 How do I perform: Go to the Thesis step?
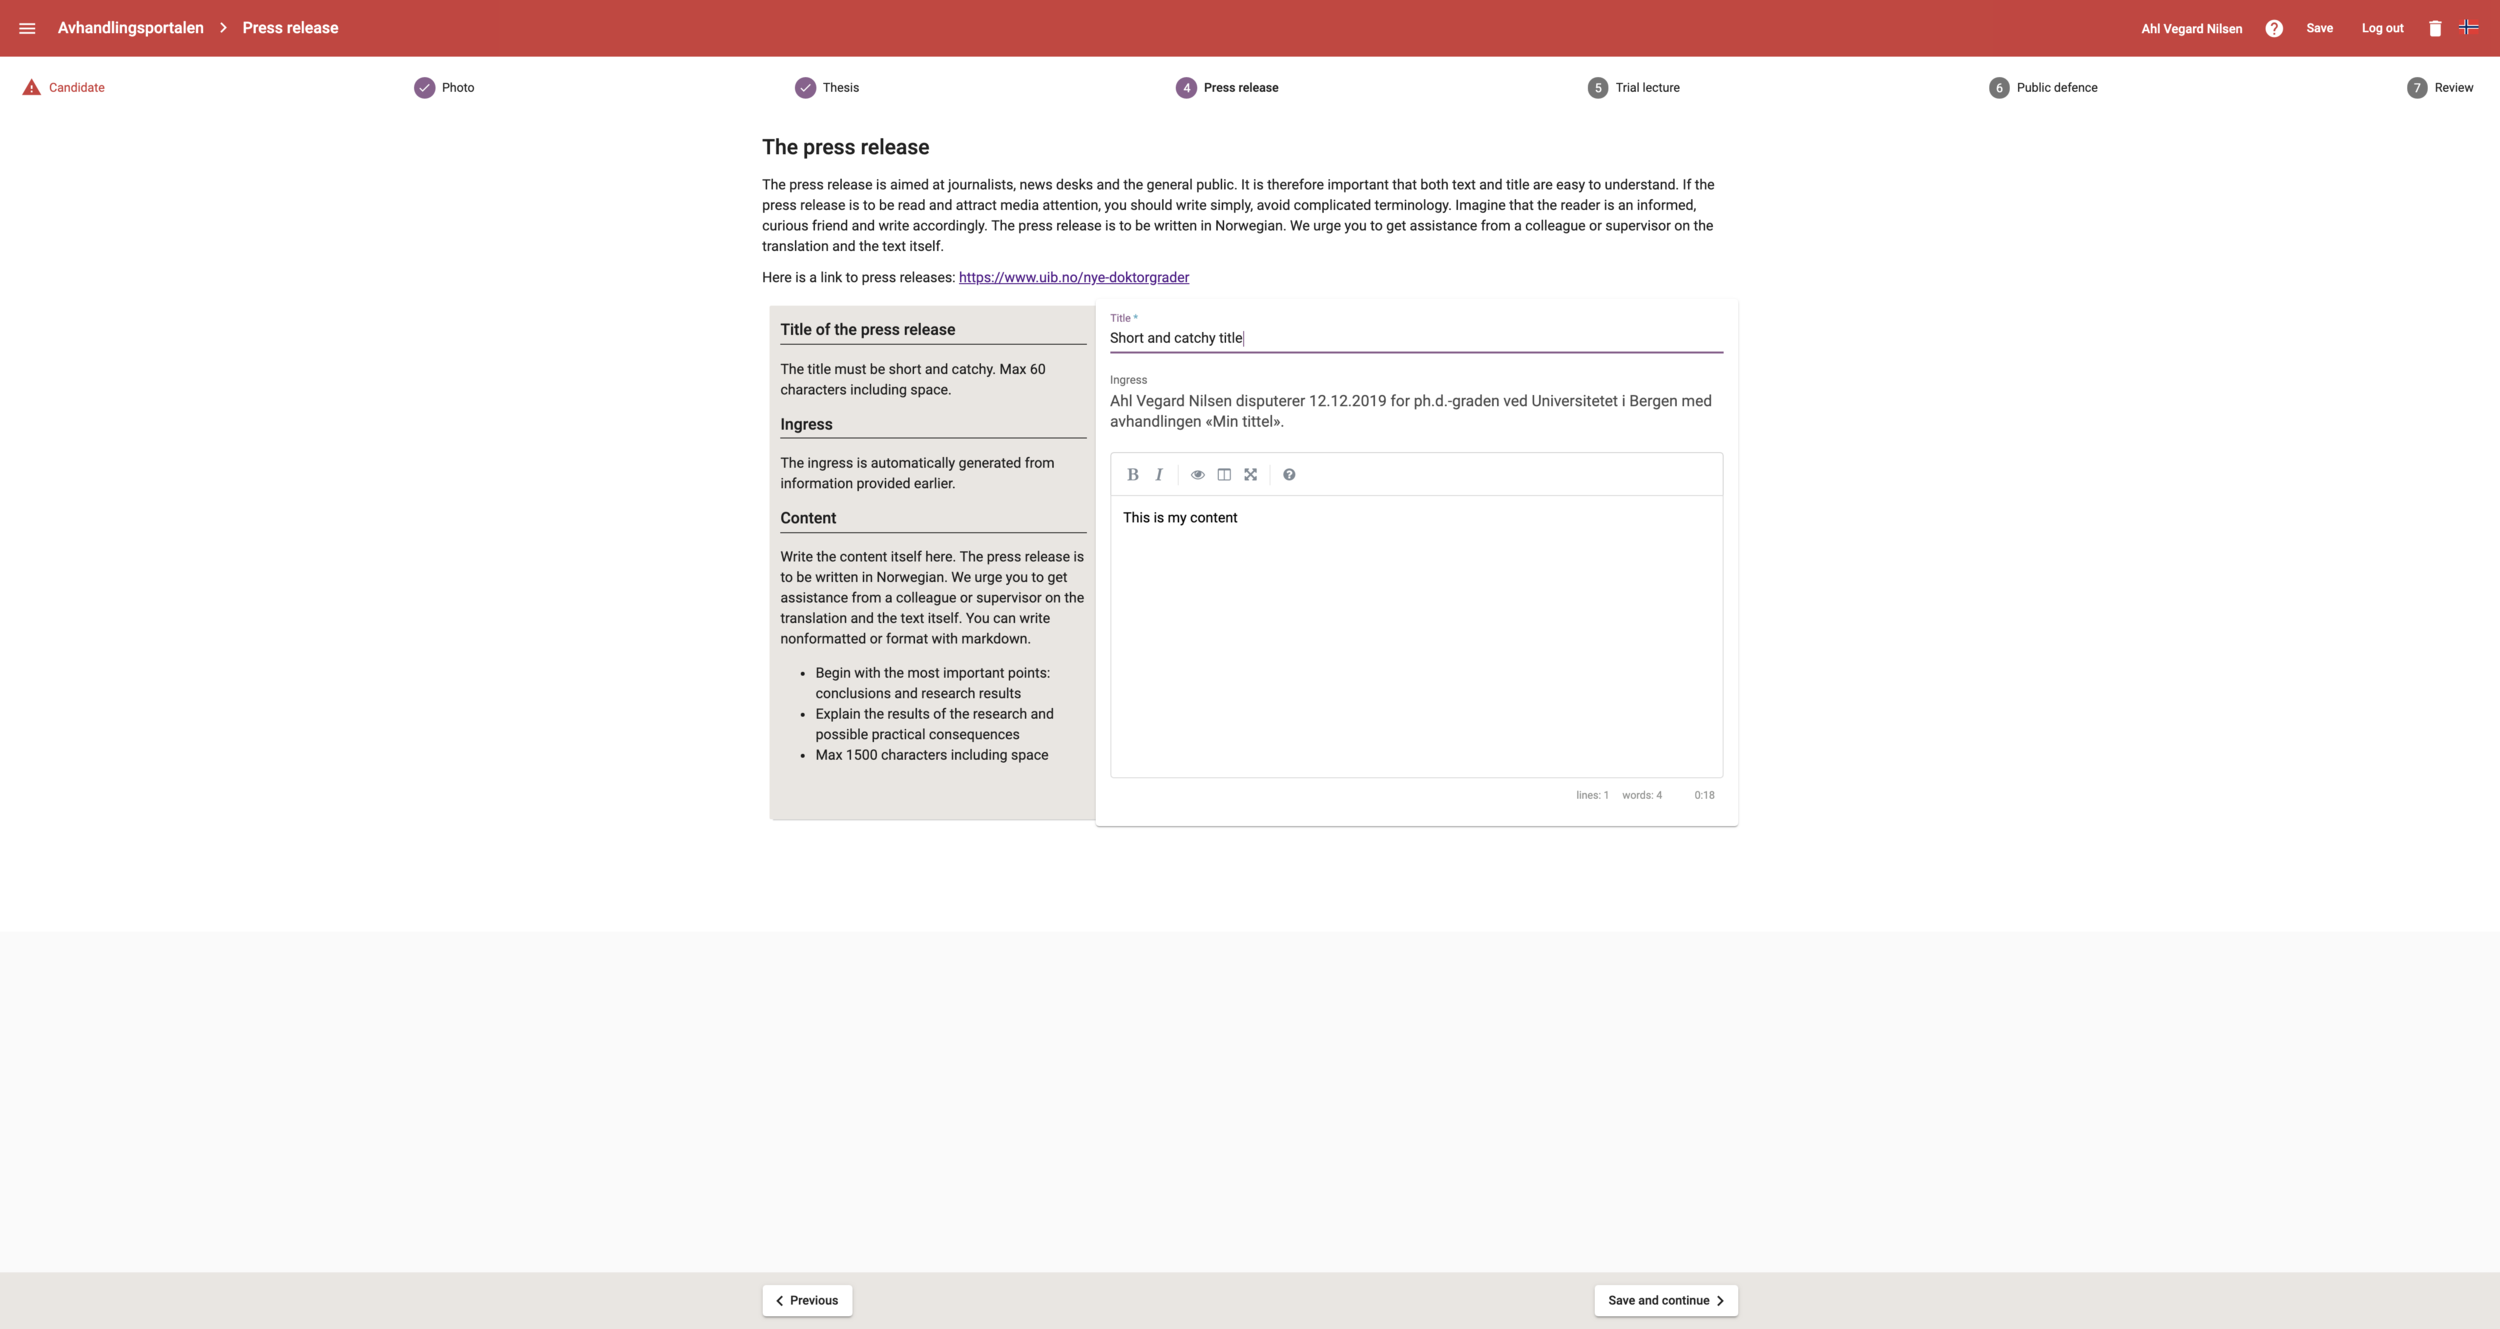coord(828,88)
